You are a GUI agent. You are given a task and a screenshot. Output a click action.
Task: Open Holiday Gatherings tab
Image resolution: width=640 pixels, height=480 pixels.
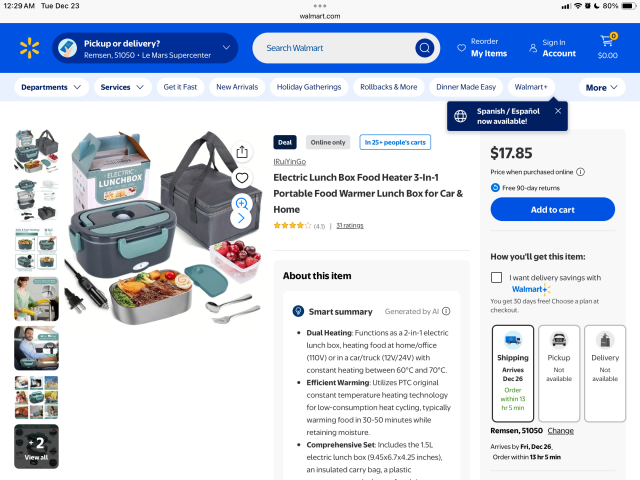point(309,87)
